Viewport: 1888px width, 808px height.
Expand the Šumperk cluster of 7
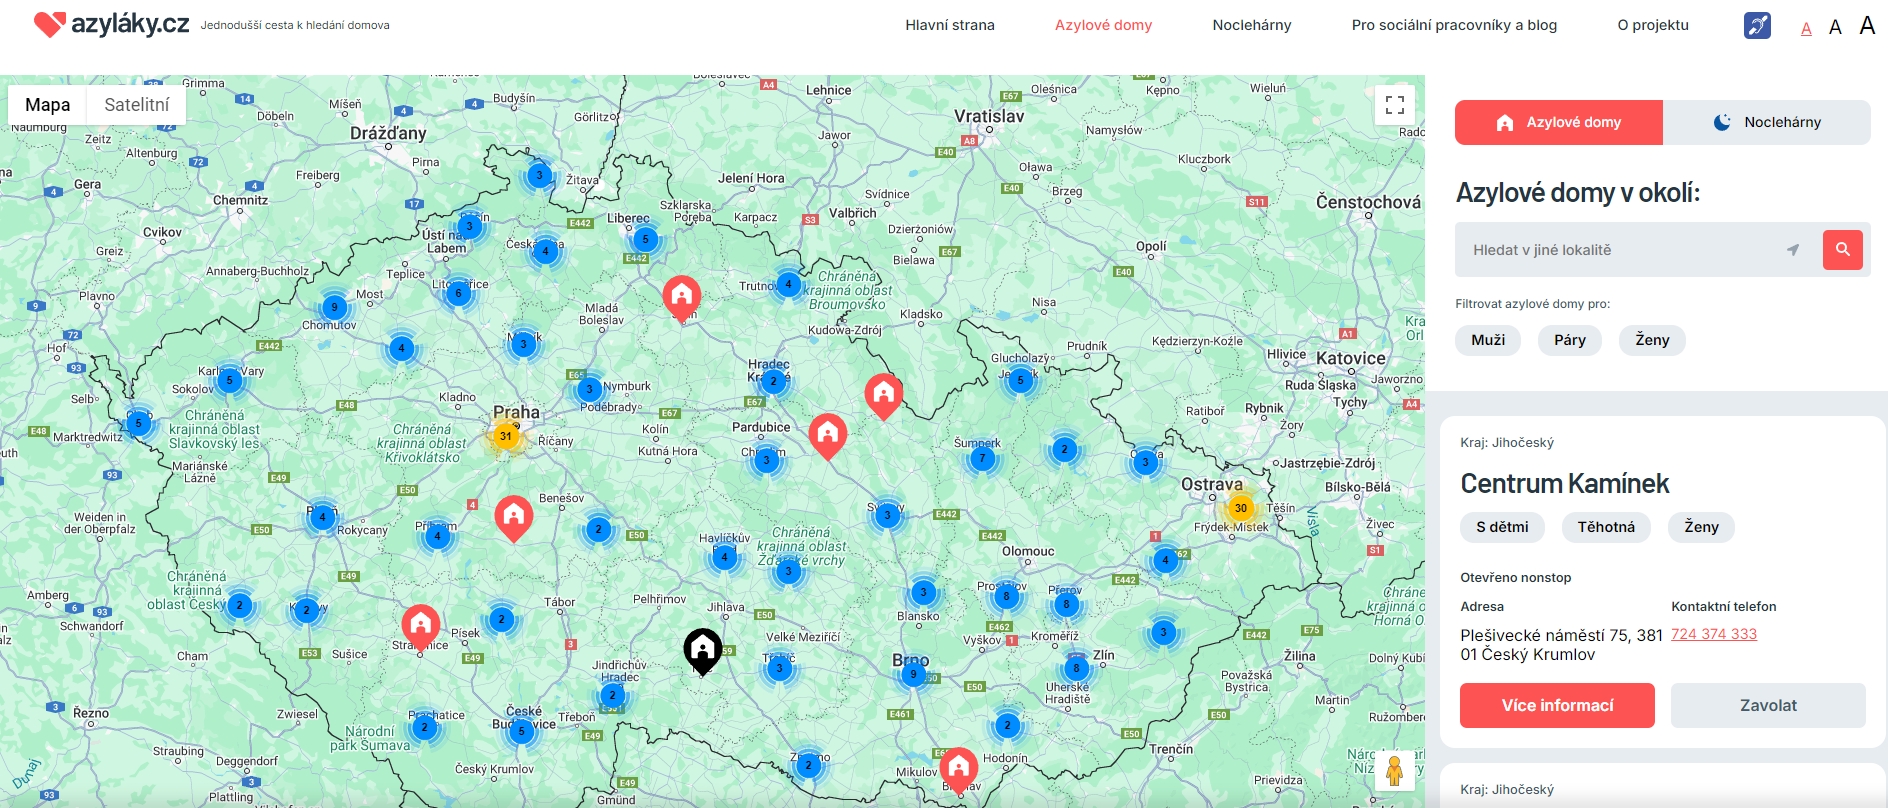982,459
